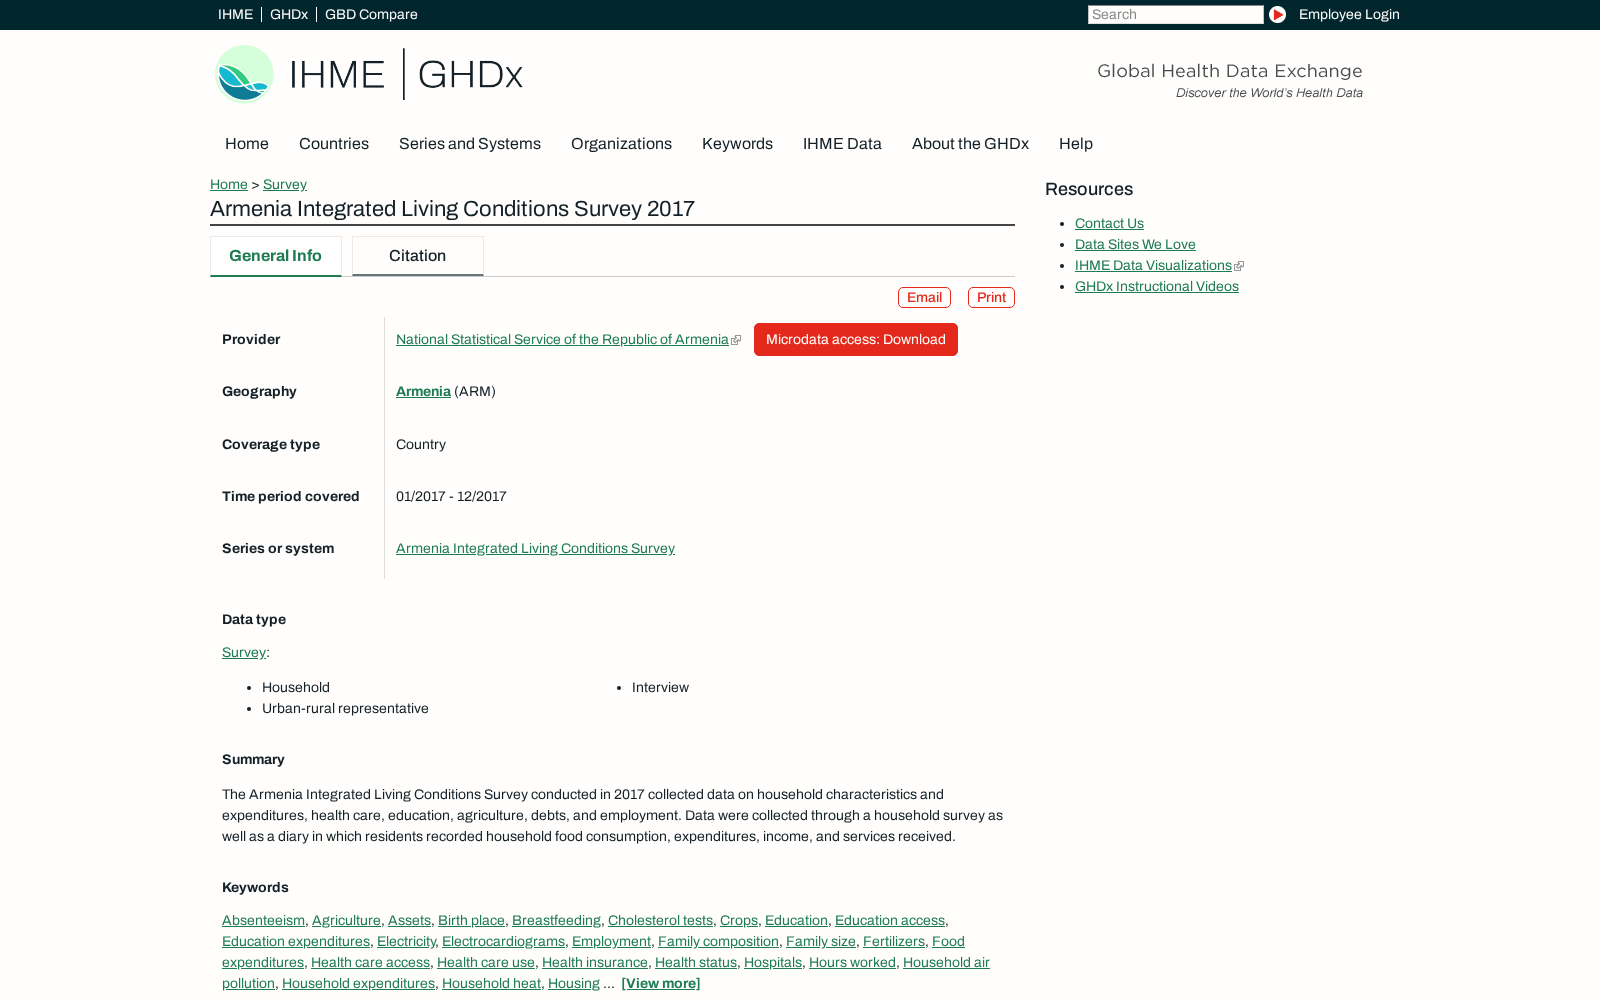The width and height of the screenshot is (1600, 1000).
Task: Click the IHME leaf logo icon
Action: 245,74
